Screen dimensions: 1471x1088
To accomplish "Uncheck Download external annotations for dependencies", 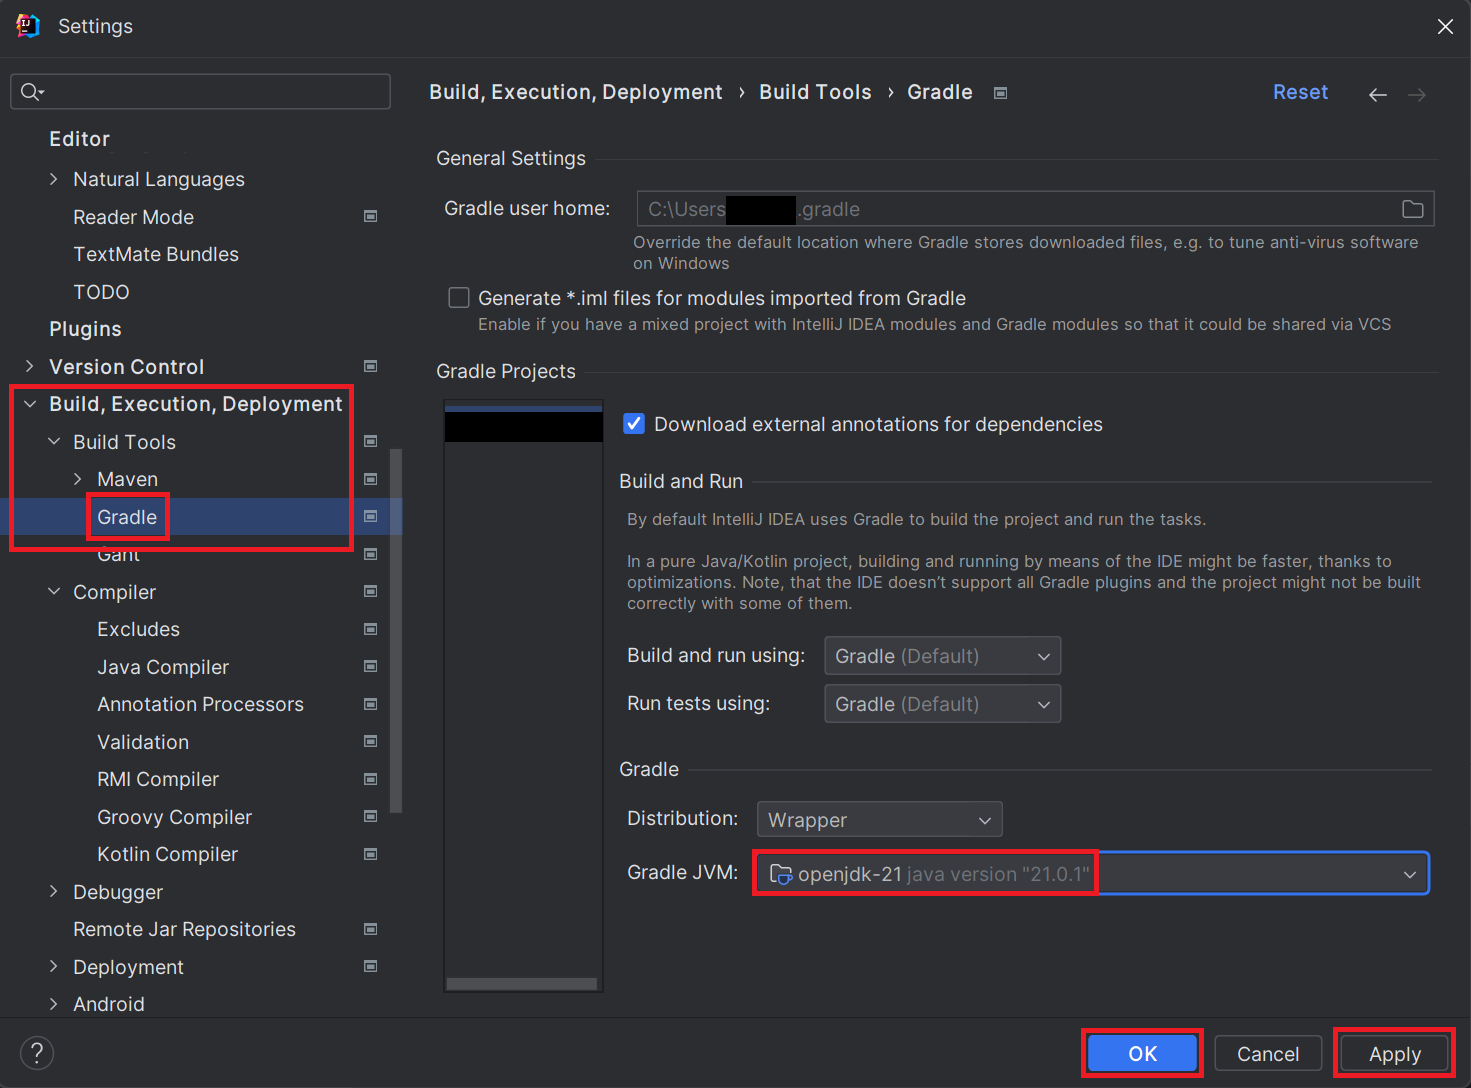I will point(634,424).
